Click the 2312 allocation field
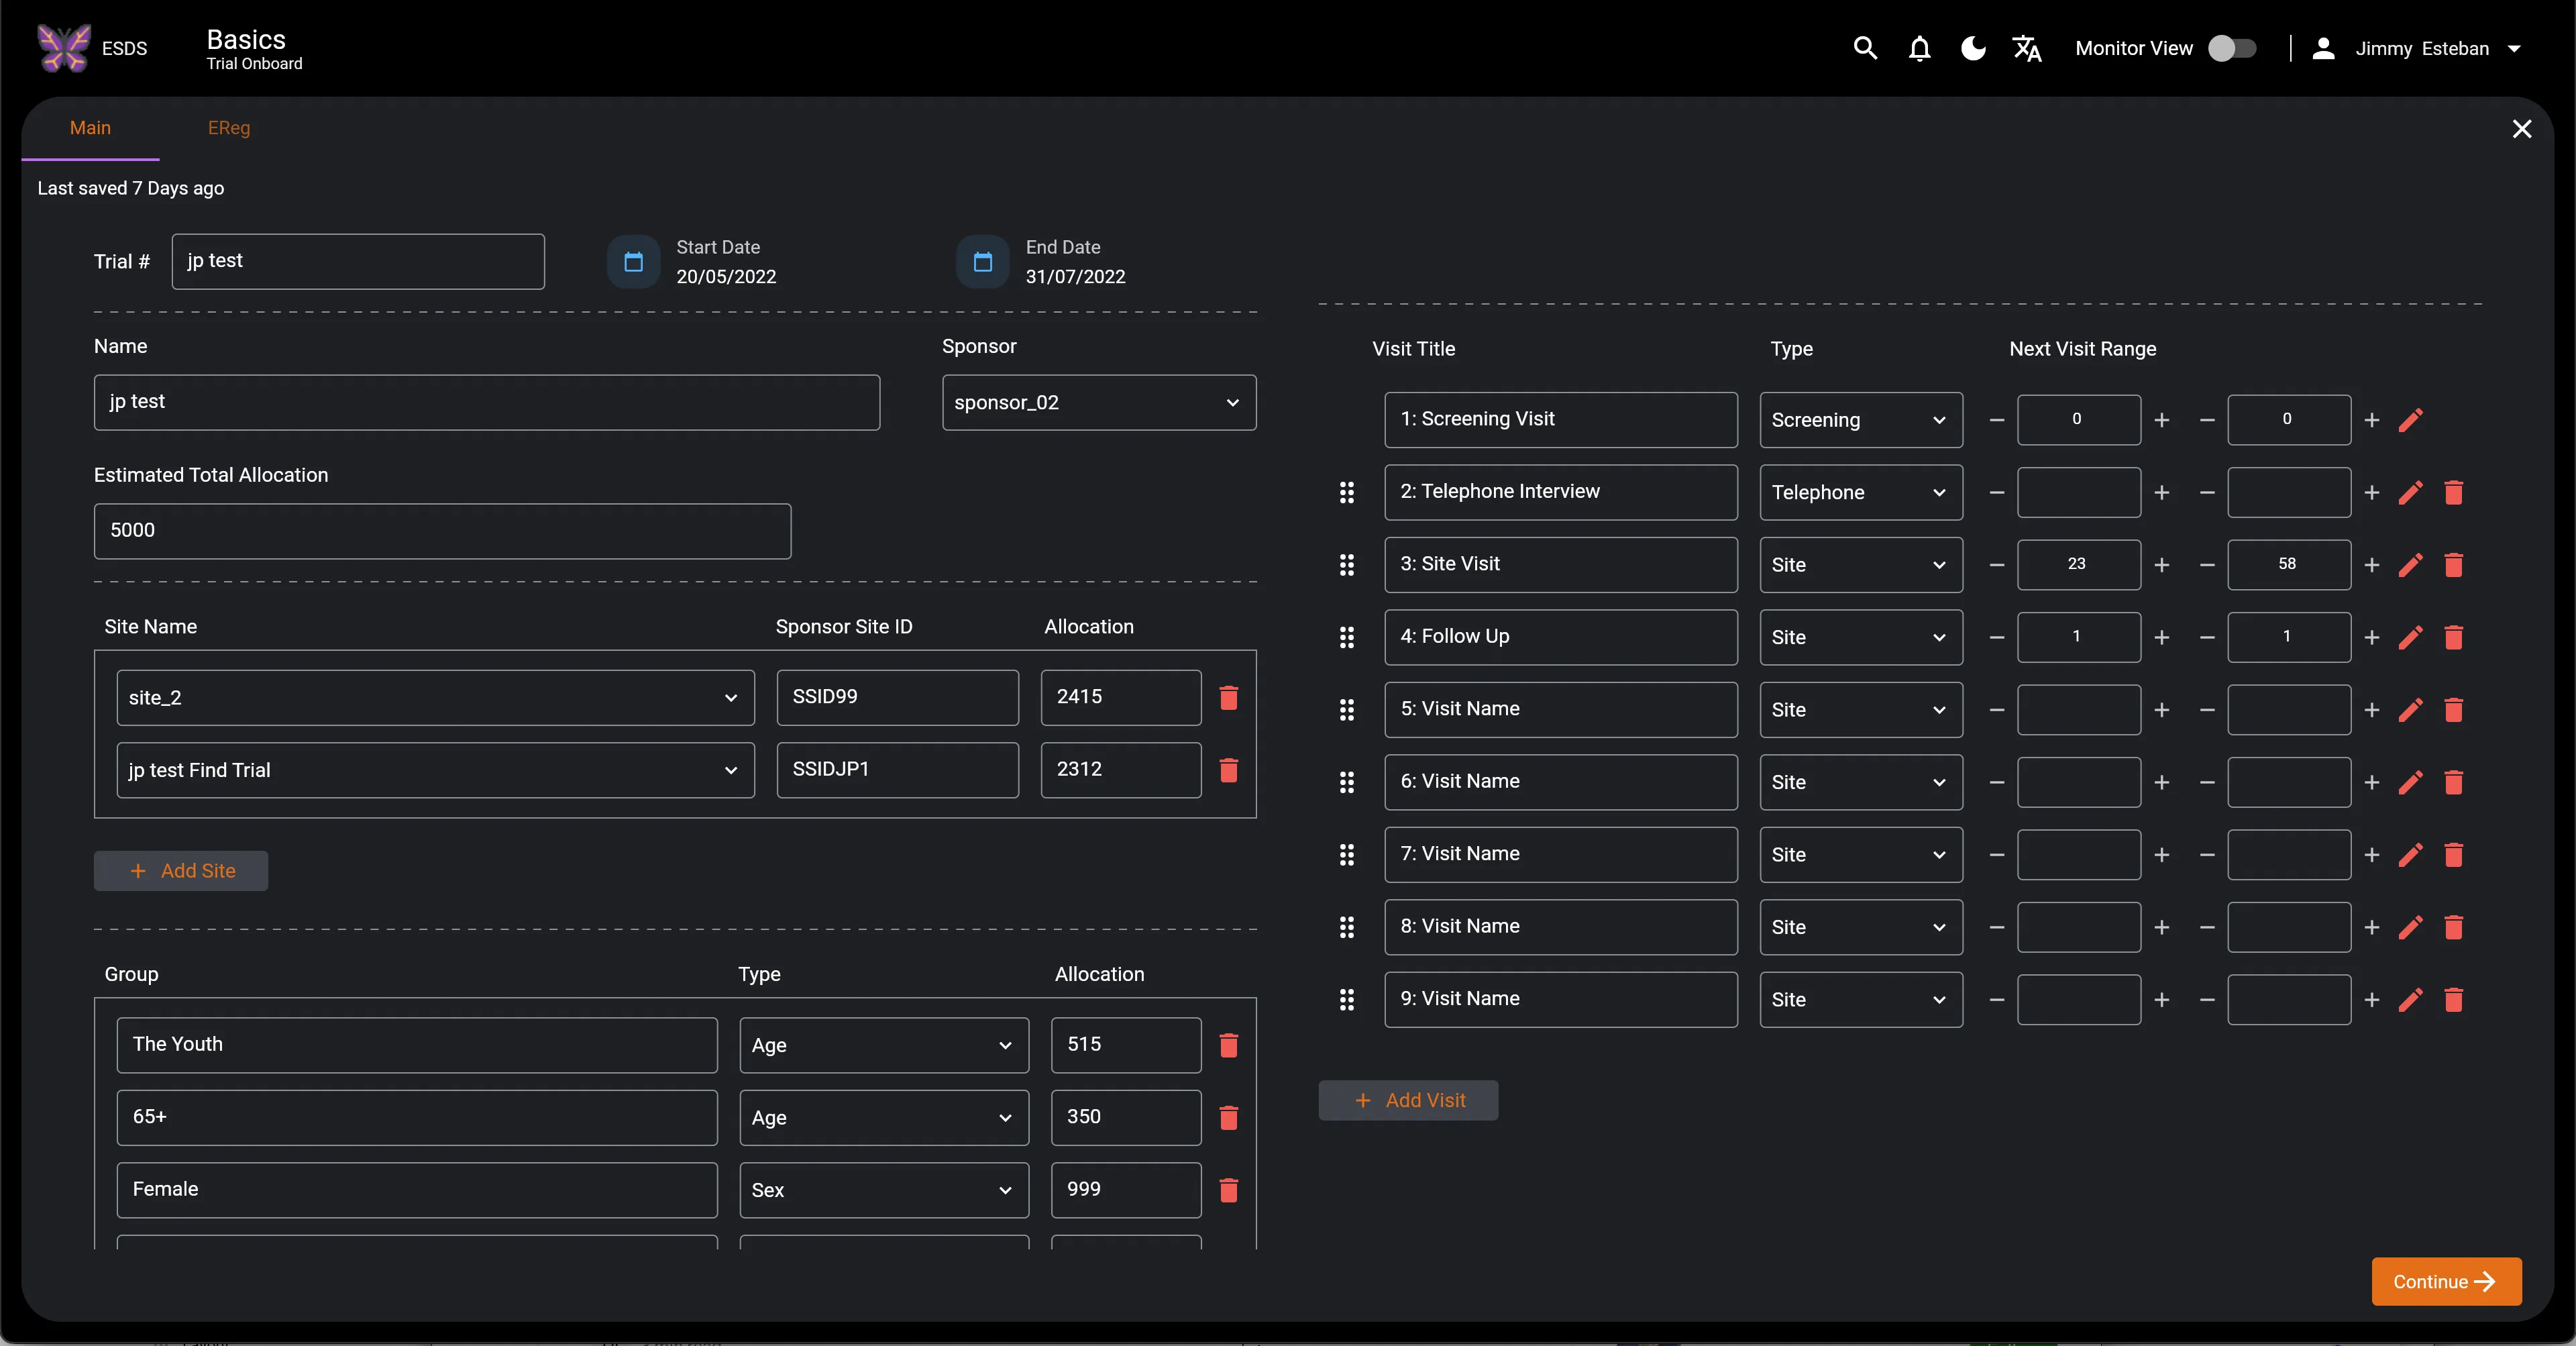The image size is (2576, 1346). point(1121,770)
